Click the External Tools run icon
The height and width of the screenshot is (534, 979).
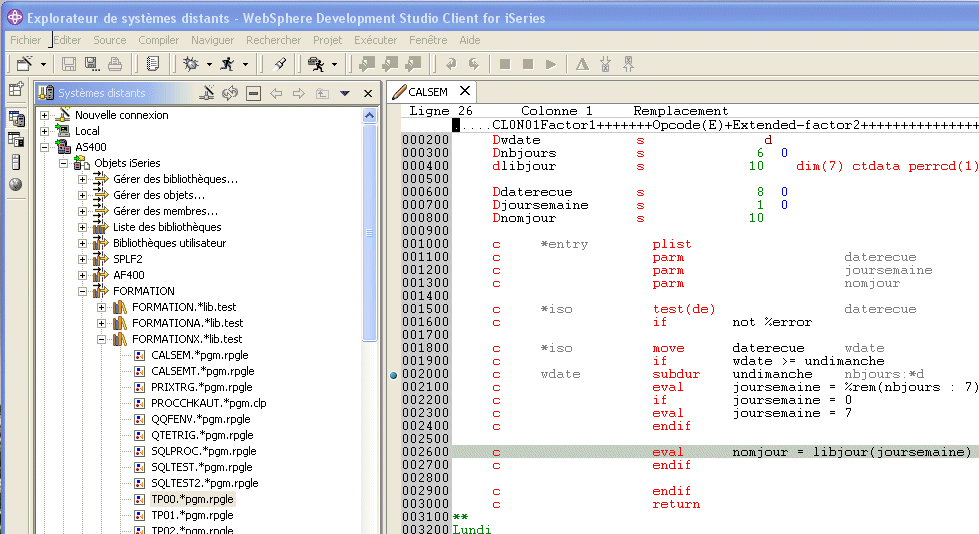[316, 64]
